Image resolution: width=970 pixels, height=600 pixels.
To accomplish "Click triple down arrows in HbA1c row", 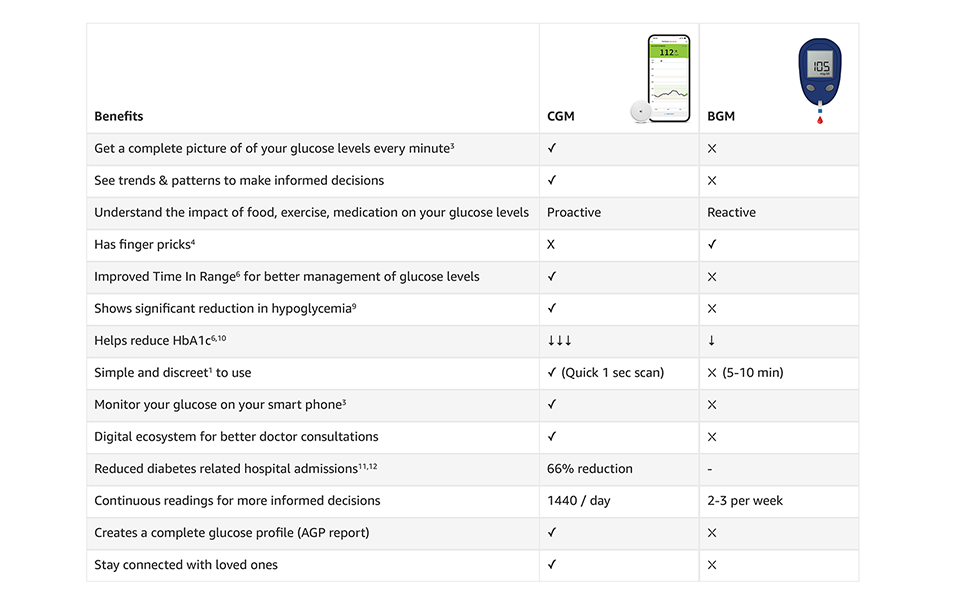I will [x=560, y=341].
